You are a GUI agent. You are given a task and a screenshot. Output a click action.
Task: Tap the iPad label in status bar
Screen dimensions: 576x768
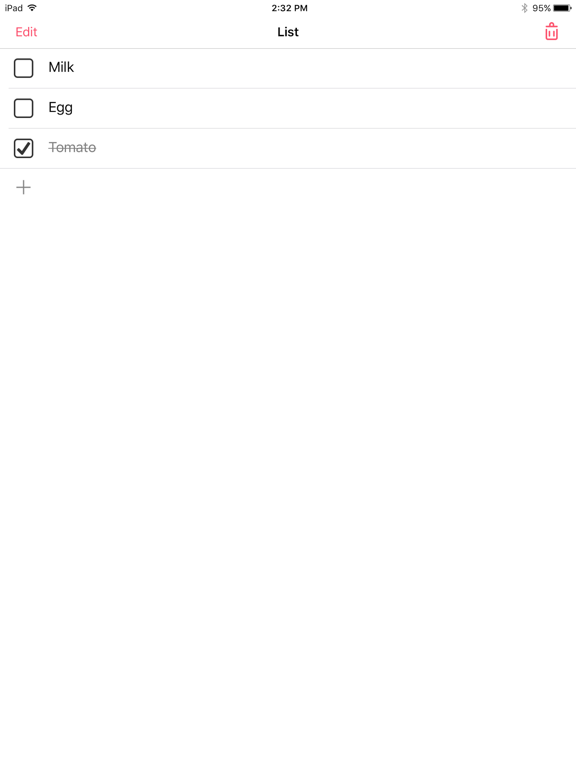[x=14, y=8]
